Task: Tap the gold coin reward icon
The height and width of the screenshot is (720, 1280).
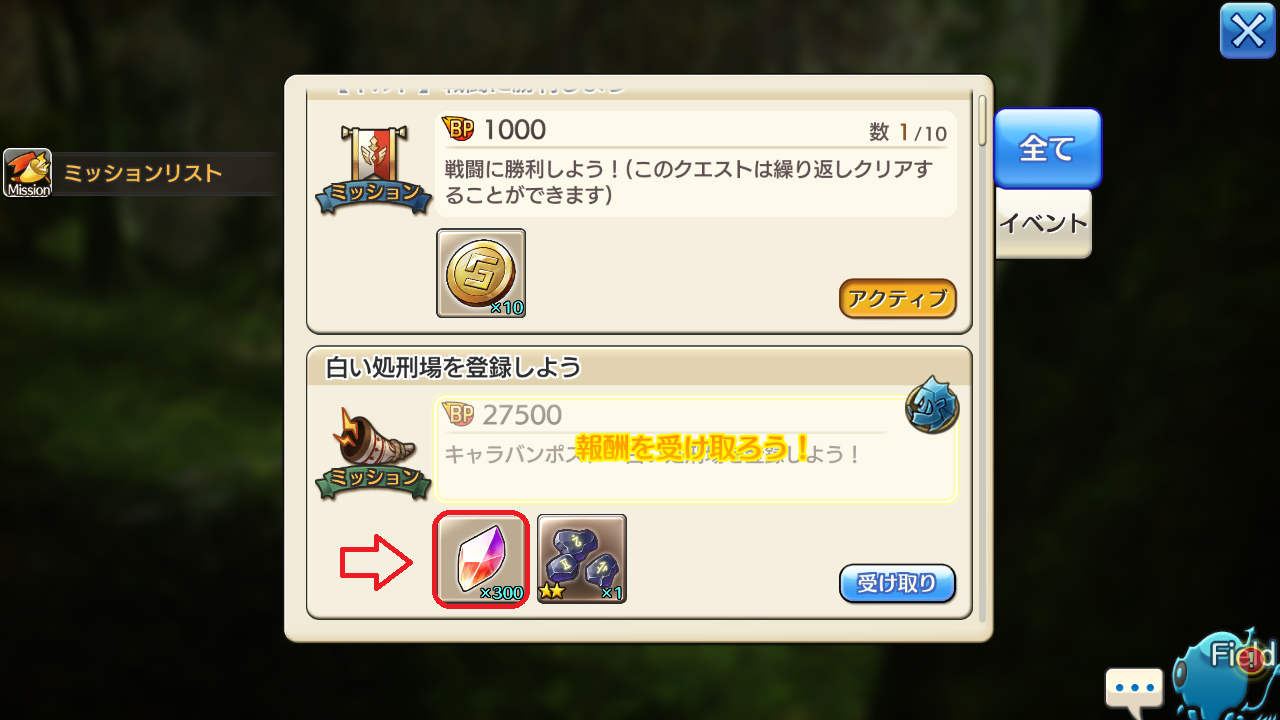Action: tap(481, 273)
